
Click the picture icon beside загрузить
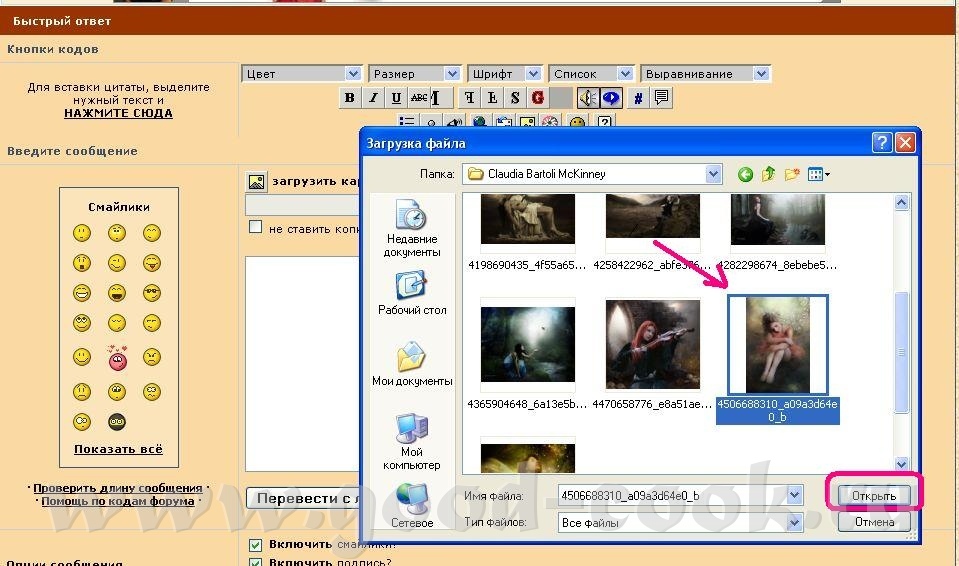tap(256, 182)
